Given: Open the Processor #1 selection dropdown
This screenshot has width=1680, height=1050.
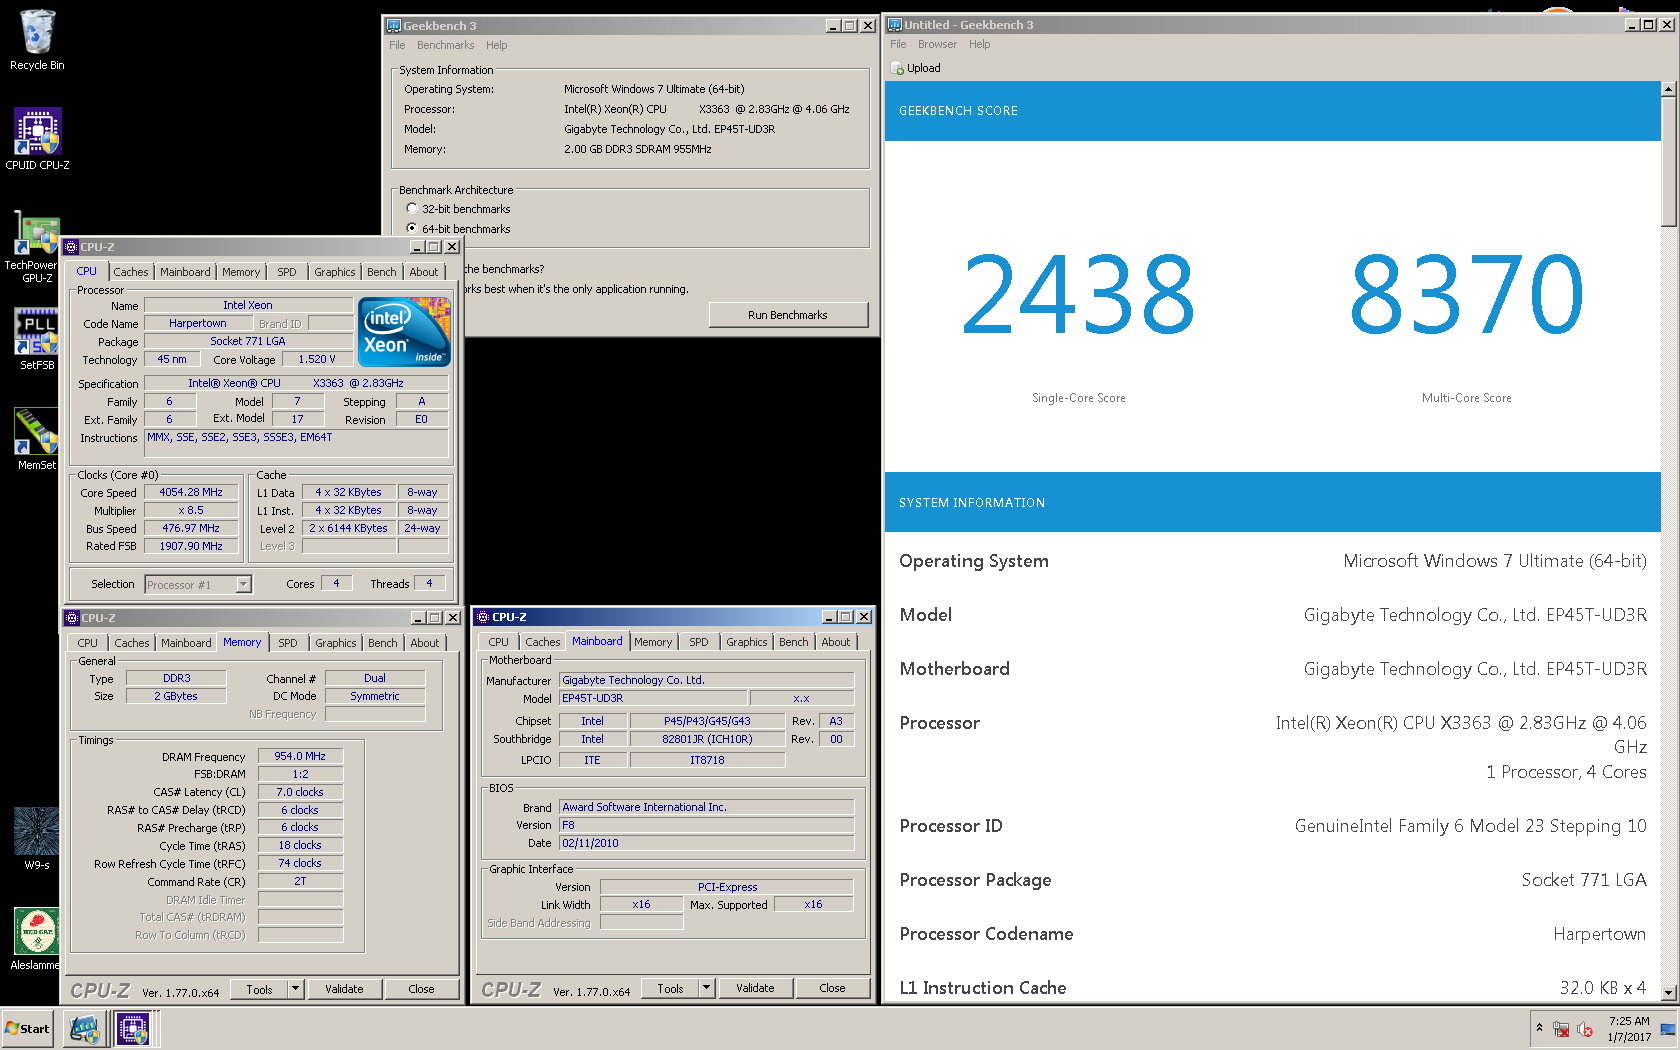Looking at the screenshot, I should point(244,584).
